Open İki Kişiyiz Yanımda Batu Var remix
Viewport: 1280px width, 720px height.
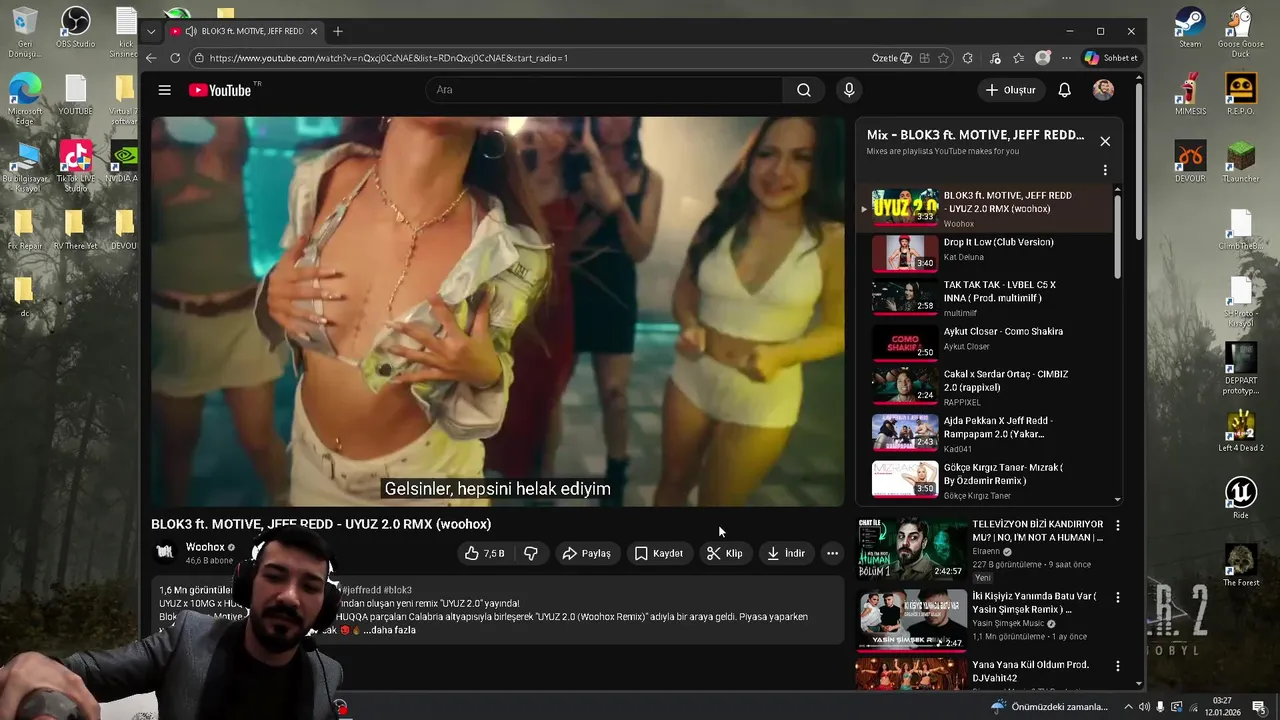point(1035,603)
